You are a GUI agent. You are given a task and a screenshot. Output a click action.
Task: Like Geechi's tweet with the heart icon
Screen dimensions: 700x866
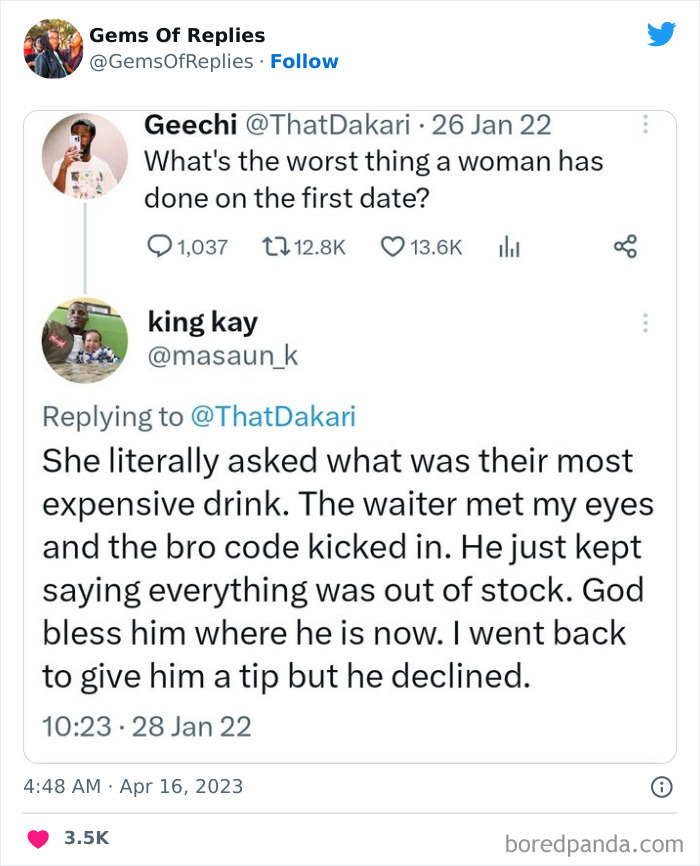[393, 246]
